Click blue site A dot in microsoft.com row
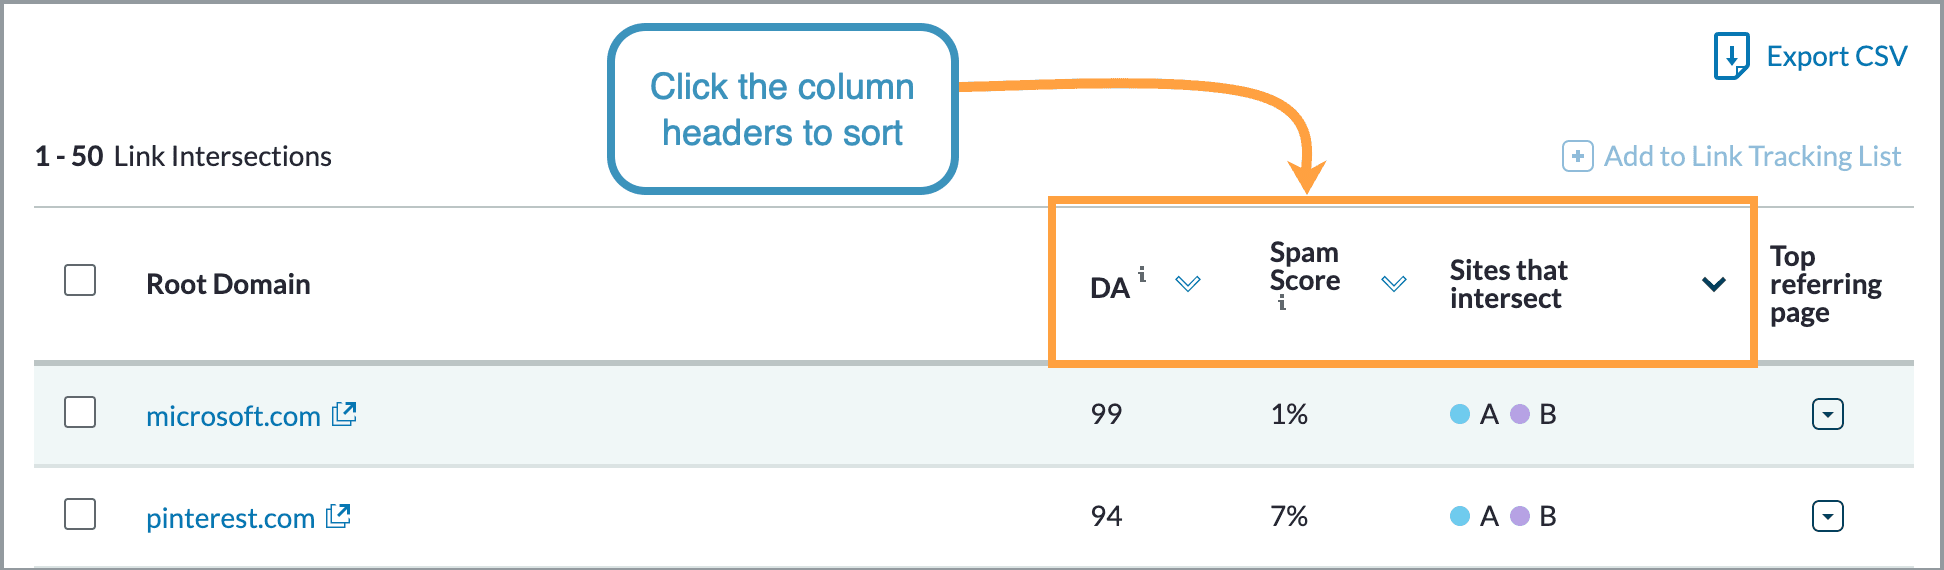The height and width of the screenshot is (570, 1944). point(1460,414)
